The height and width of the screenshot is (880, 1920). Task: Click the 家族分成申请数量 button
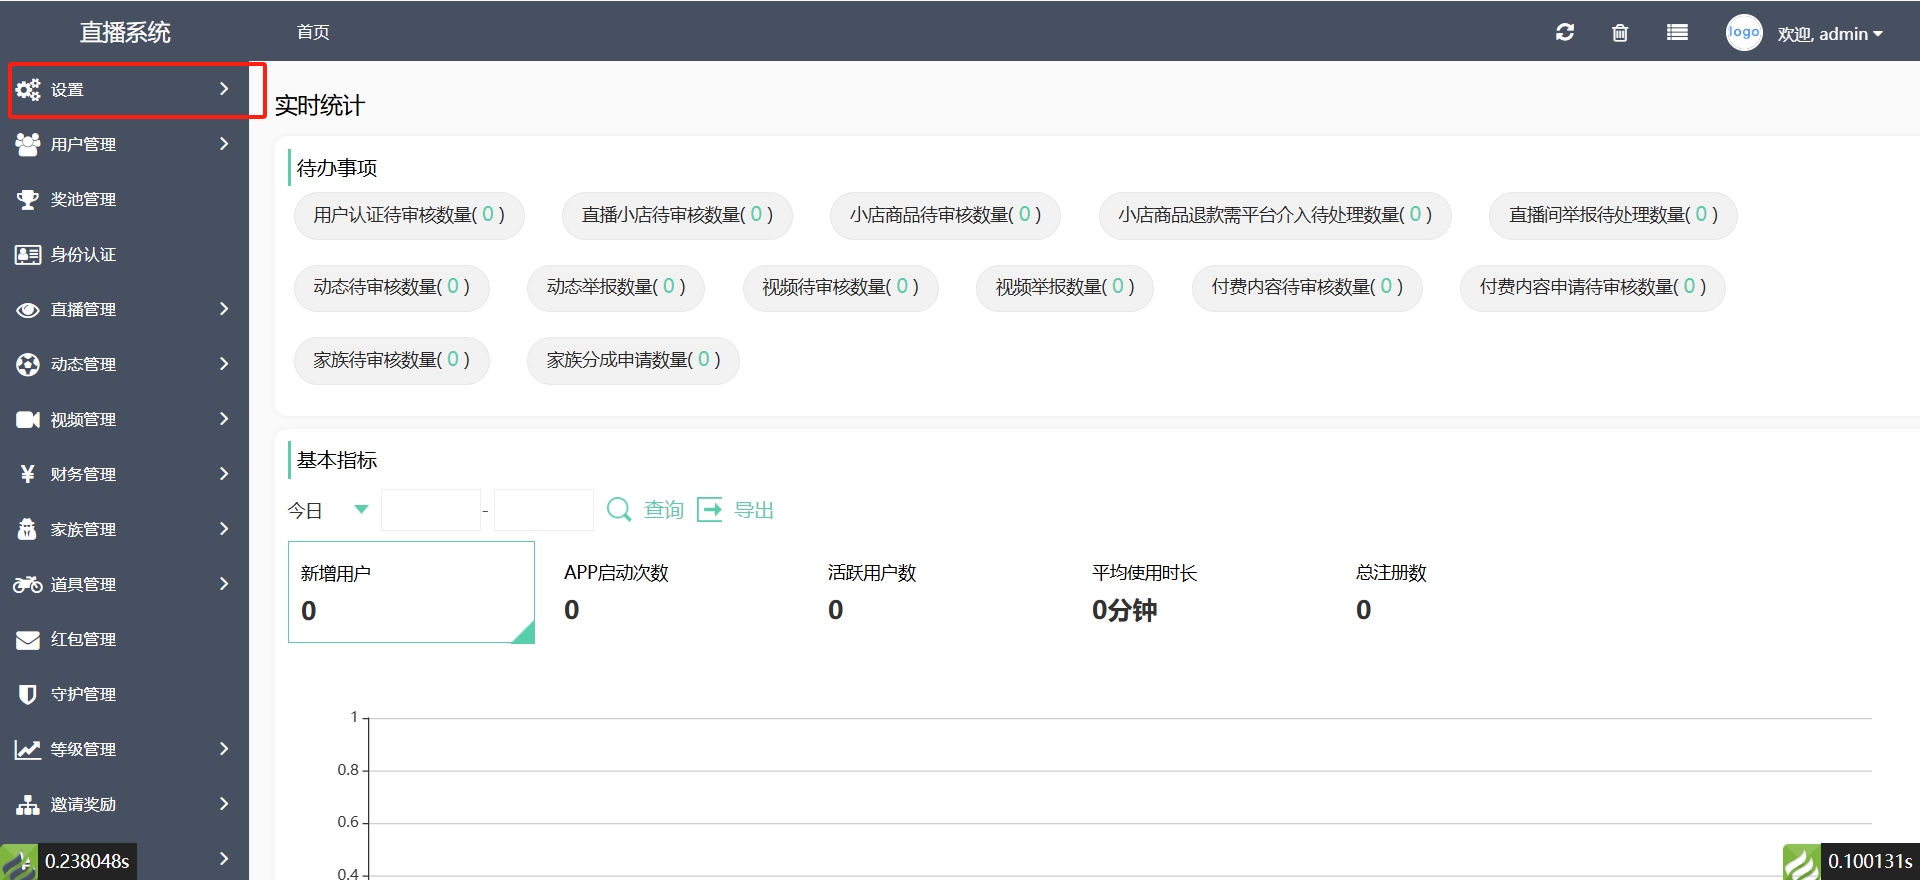pos(633,361)
